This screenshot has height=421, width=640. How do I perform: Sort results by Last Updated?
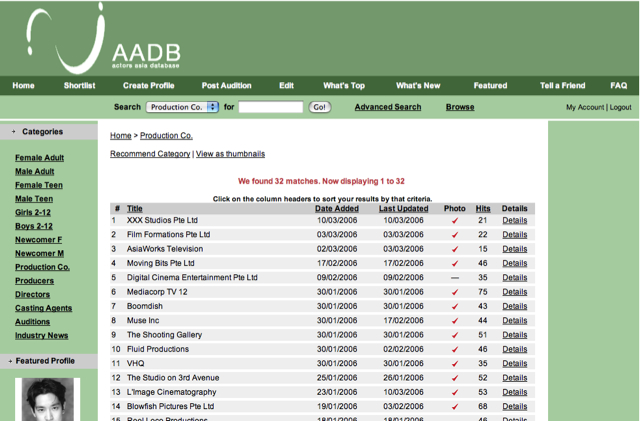pyautogui.click(x=403, y=209)
